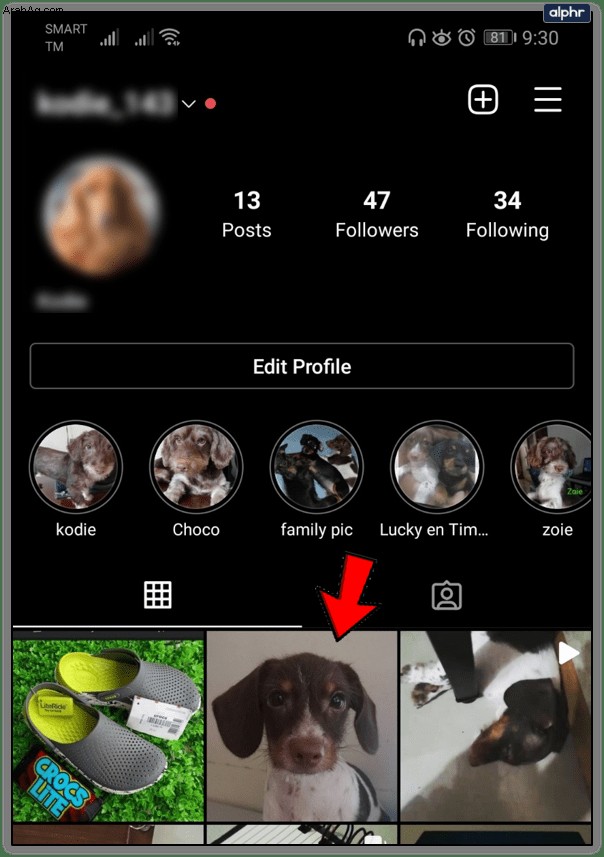
Task: Open the kodie story highlight
Action: click(x=76, y=466)
